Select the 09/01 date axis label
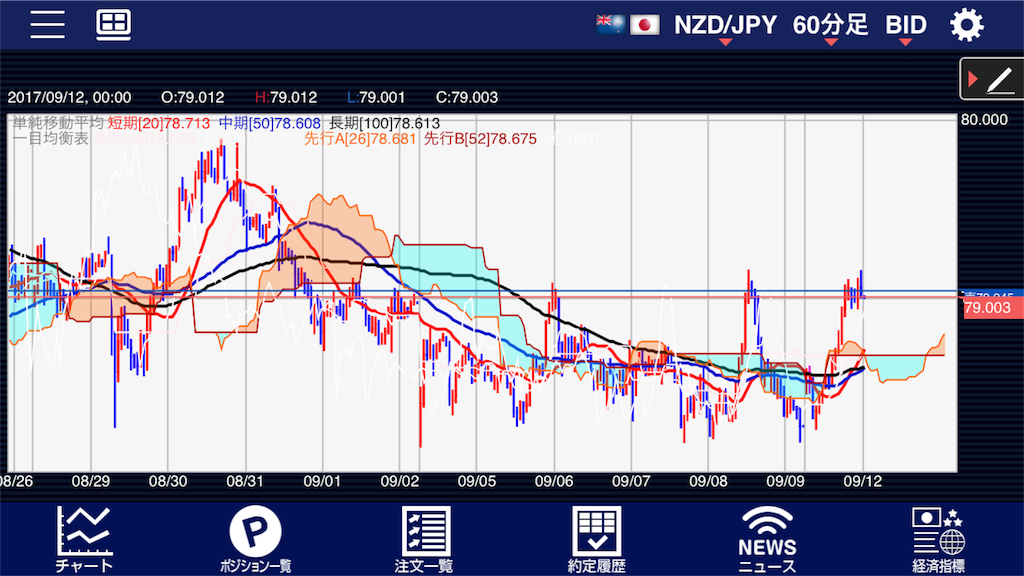This screenshot has height=576, width=1024. [x=322, y=481]
